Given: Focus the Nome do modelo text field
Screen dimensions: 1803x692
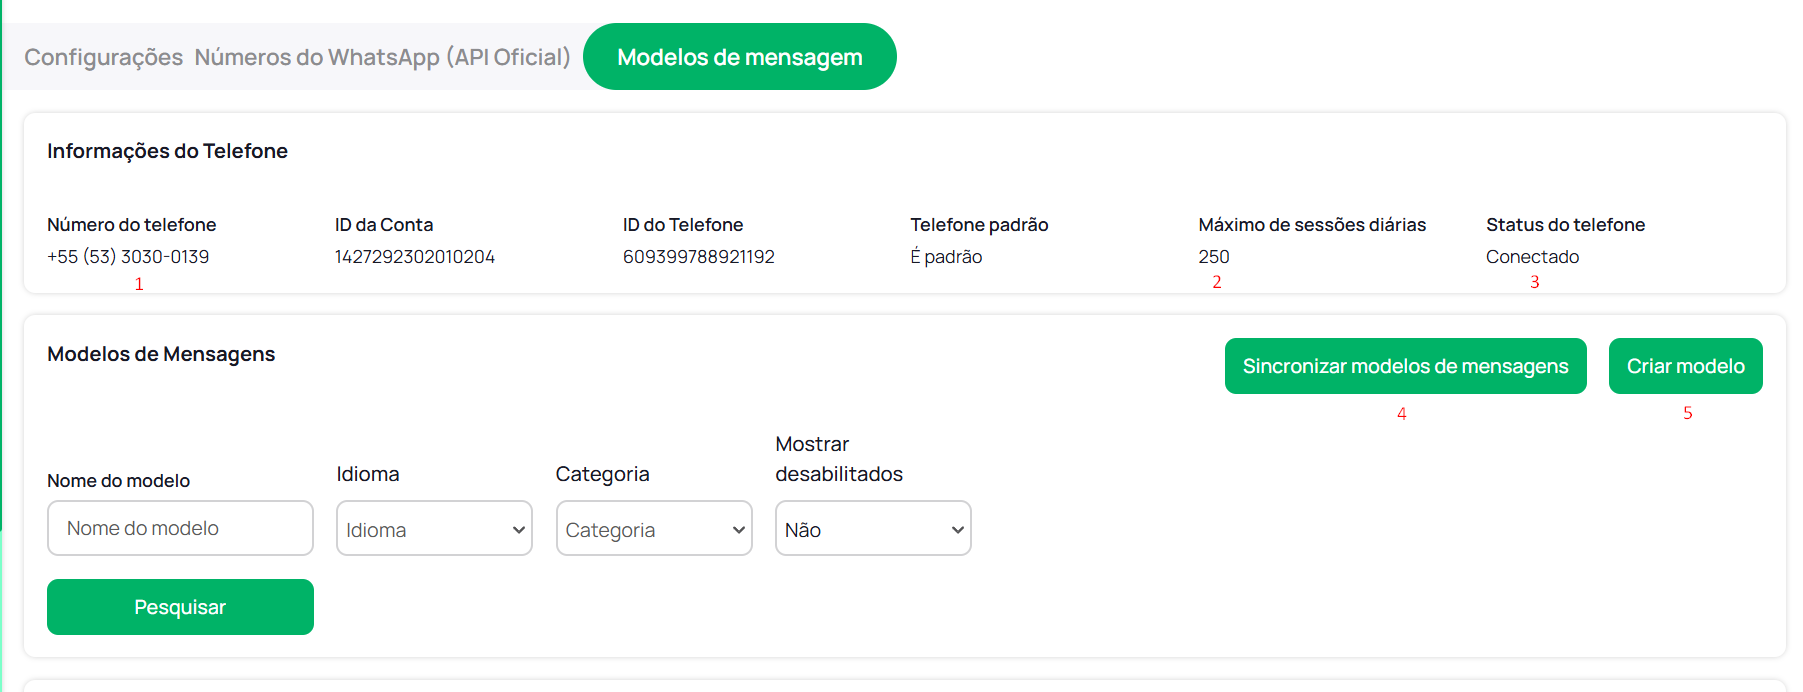Looking at the screenshot, I should pyautogui.click(x=180, y=528).
